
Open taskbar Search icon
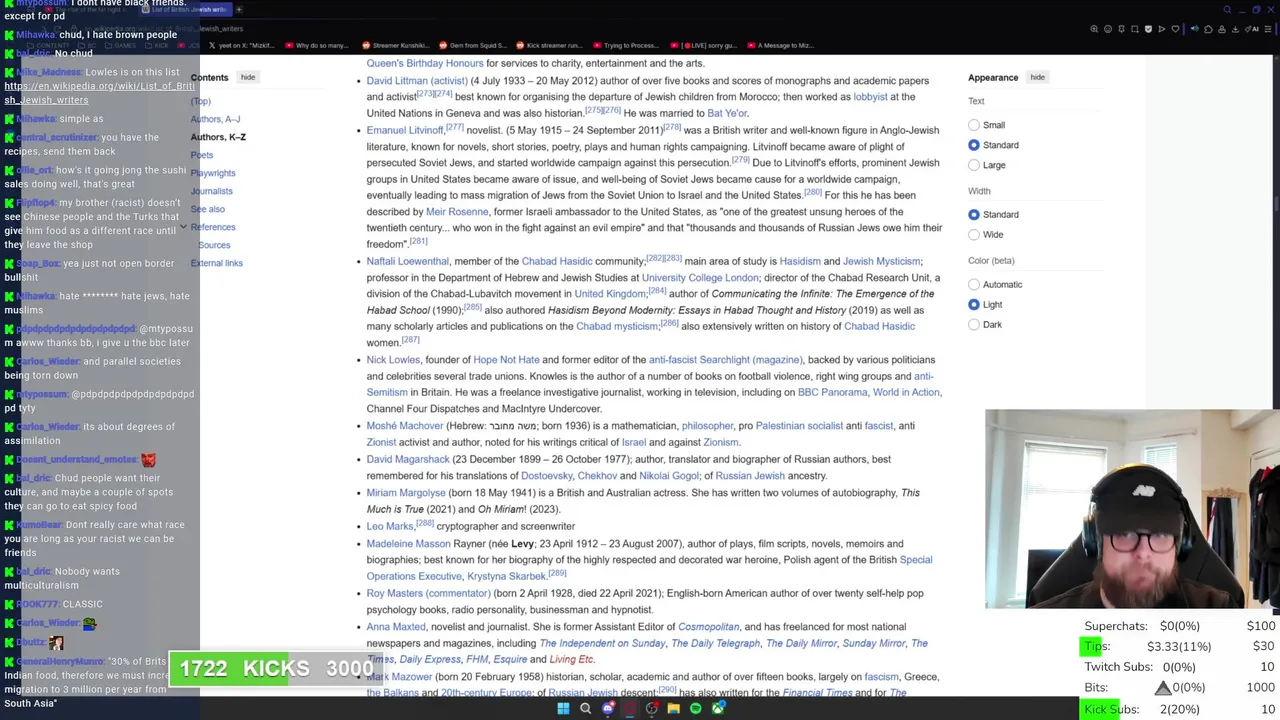585,709
